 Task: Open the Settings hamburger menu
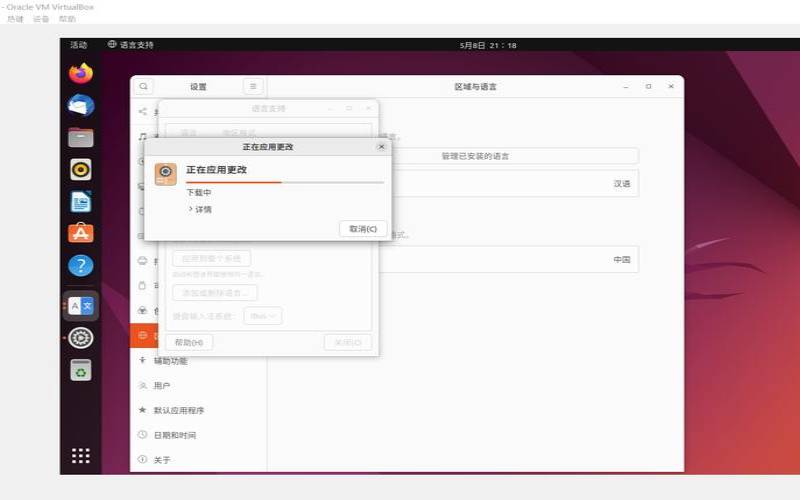click(253, 86)
